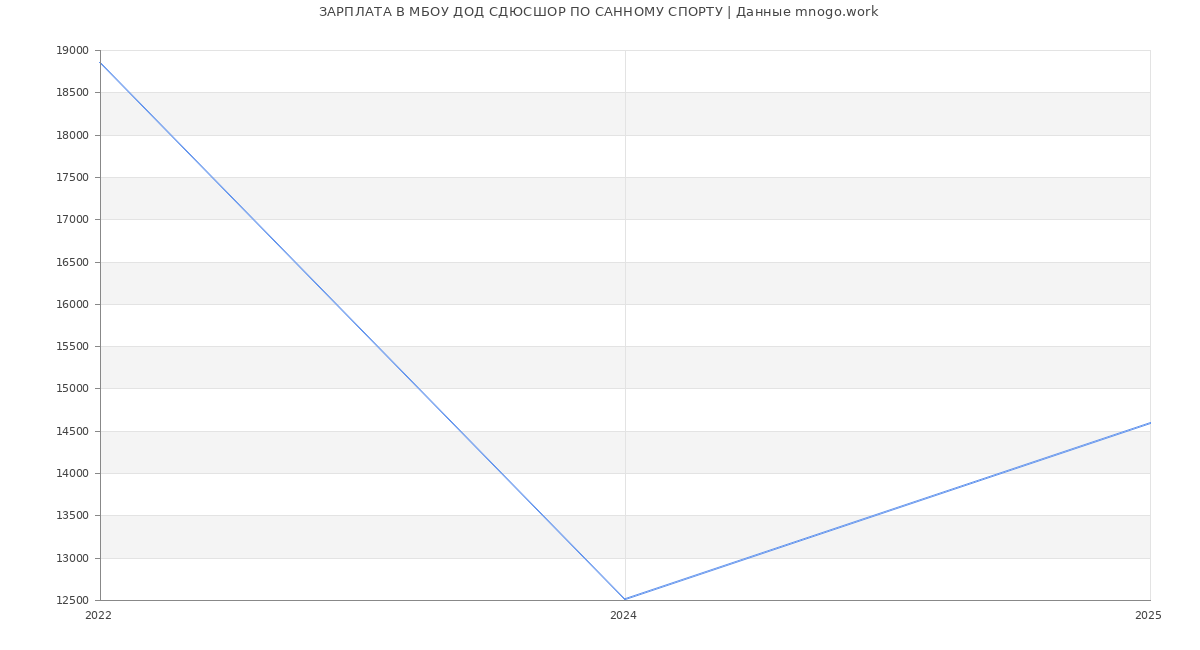
Task: Click the 14000 y-axis label
Action: tap(72, 474)
